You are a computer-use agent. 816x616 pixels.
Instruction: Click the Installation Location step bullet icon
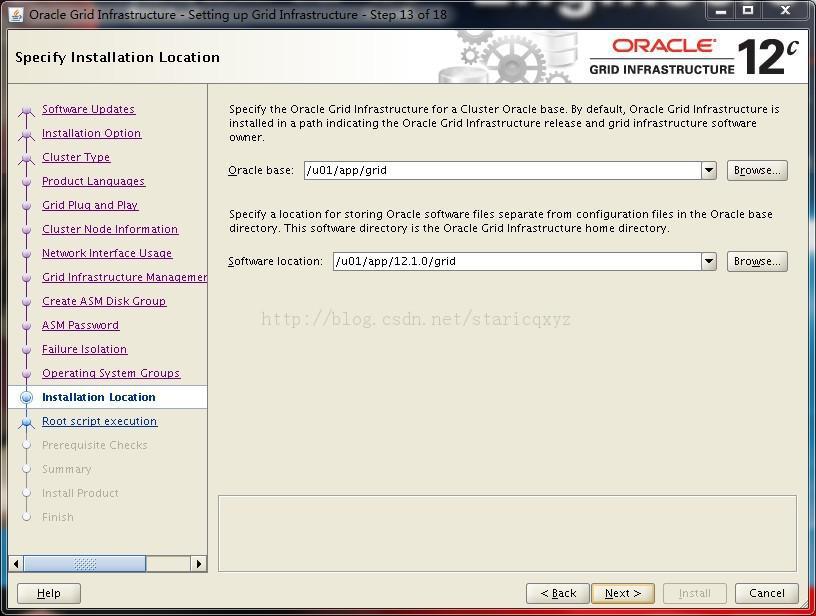pos(26,397)
